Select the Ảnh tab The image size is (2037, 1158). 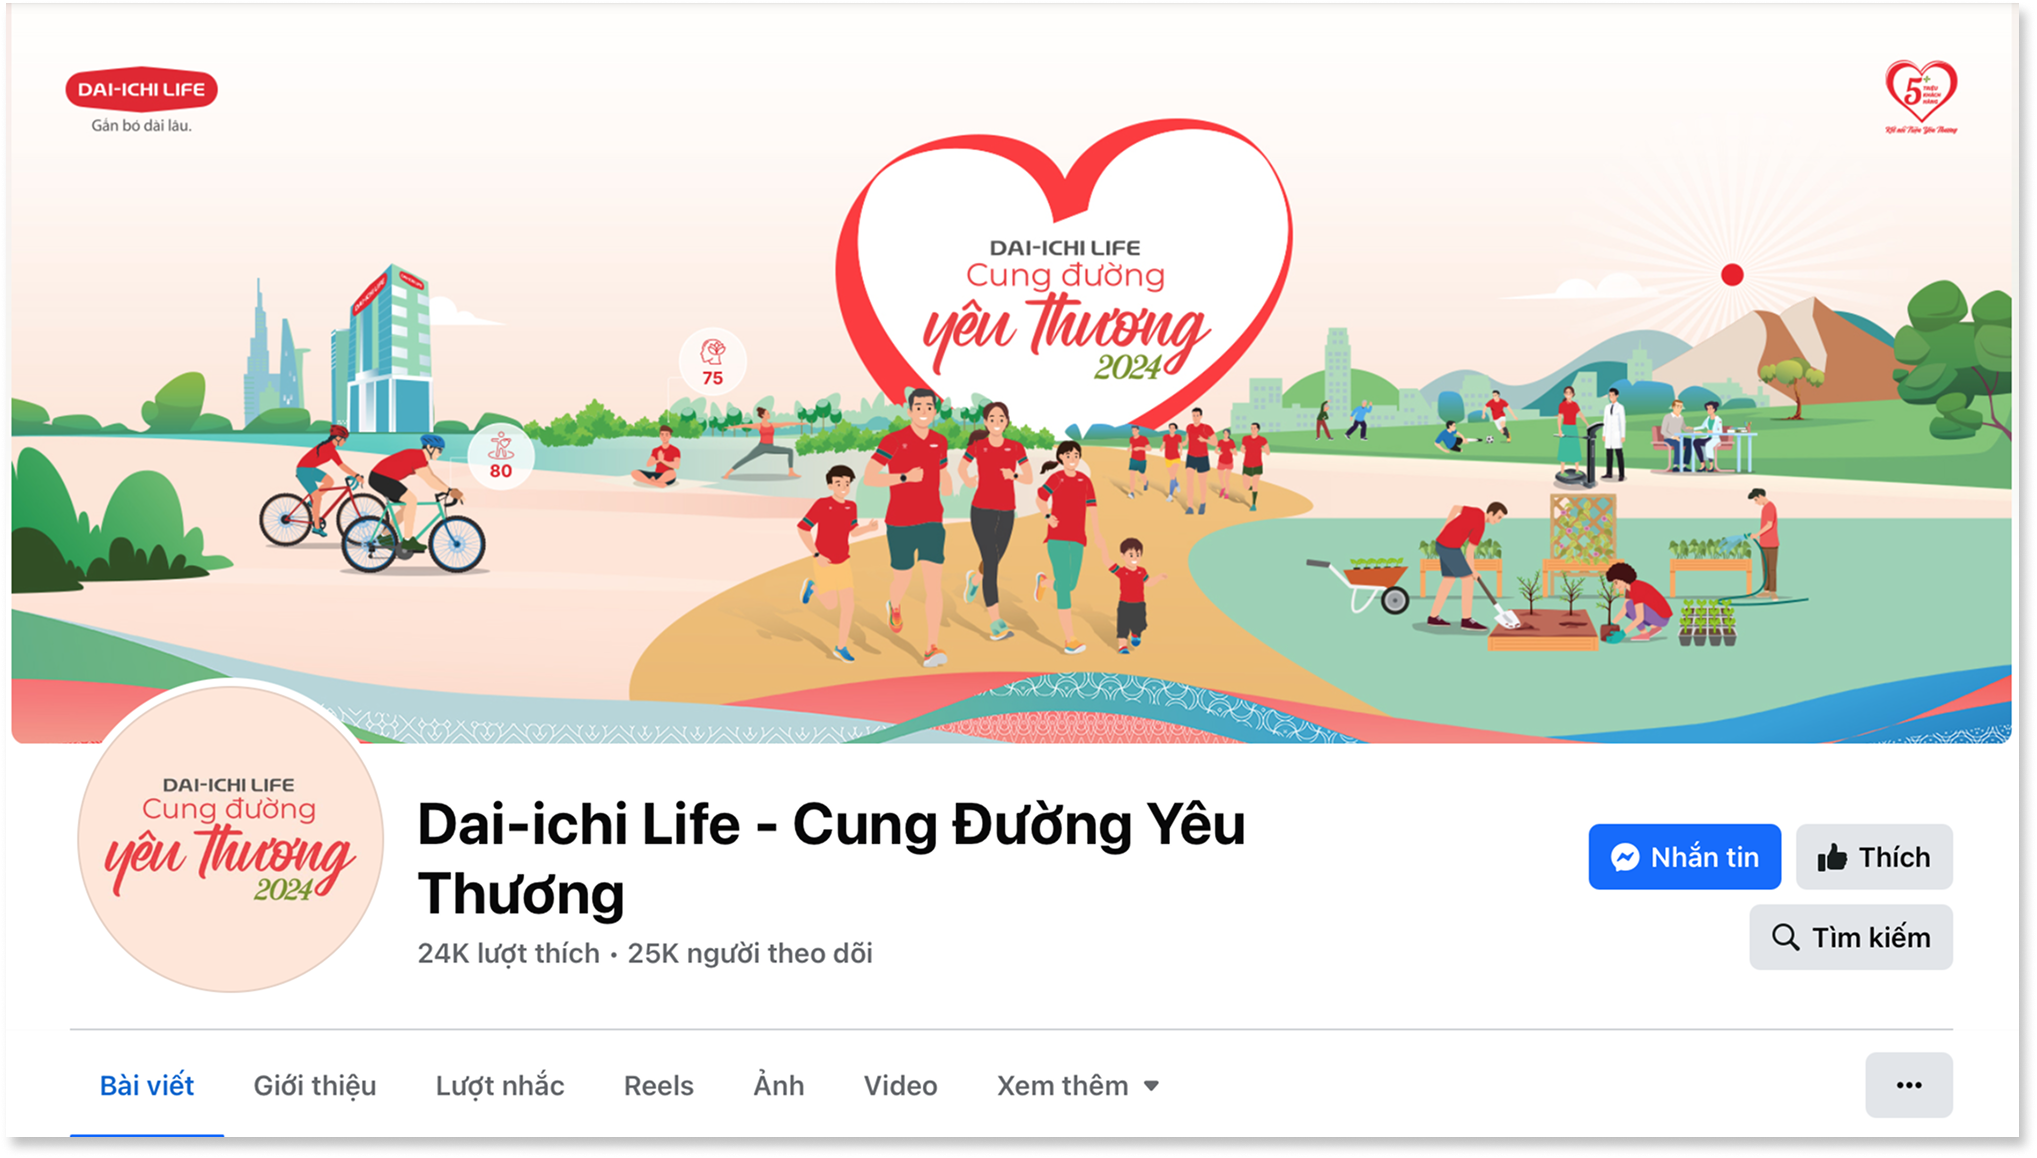coord(779,1086)
